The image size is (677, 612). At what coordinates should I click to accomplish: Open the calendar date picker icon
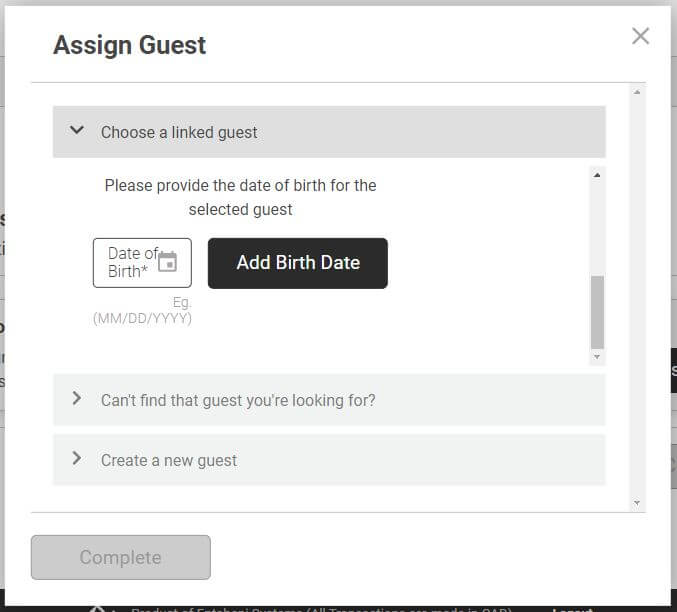167,262
